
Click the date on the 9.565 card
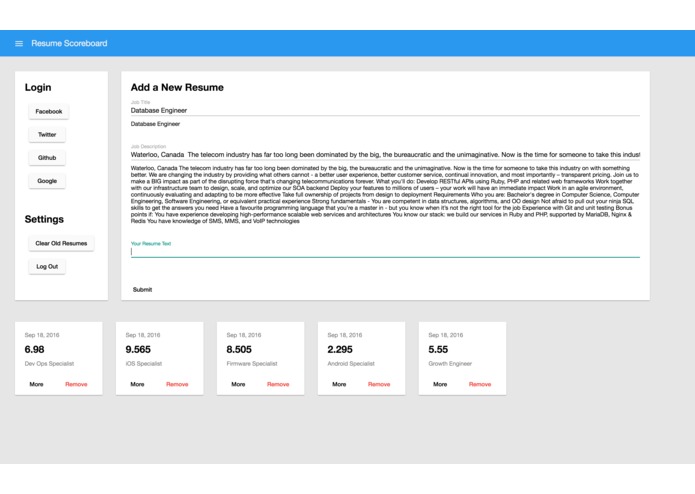click(x=143, y=335)
